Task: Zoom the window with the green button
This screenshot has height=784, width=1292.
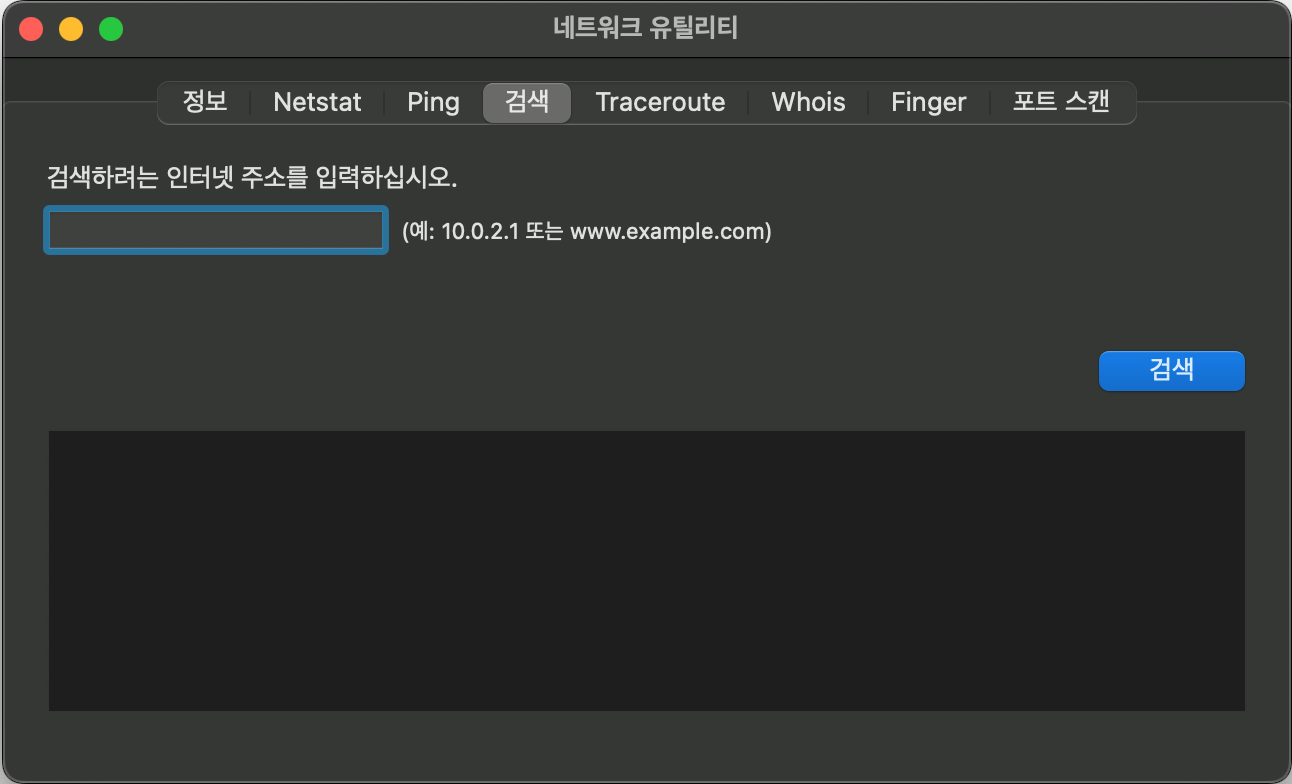Action: tap(111, 29)
